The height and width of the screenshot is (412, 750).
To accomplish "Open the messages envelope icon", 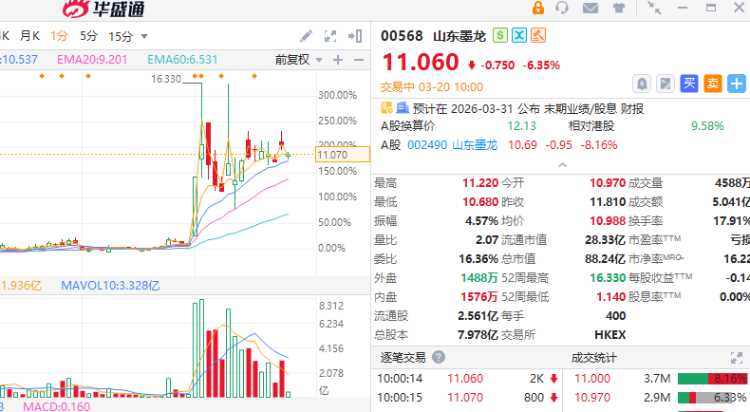I will click(591, 8).
